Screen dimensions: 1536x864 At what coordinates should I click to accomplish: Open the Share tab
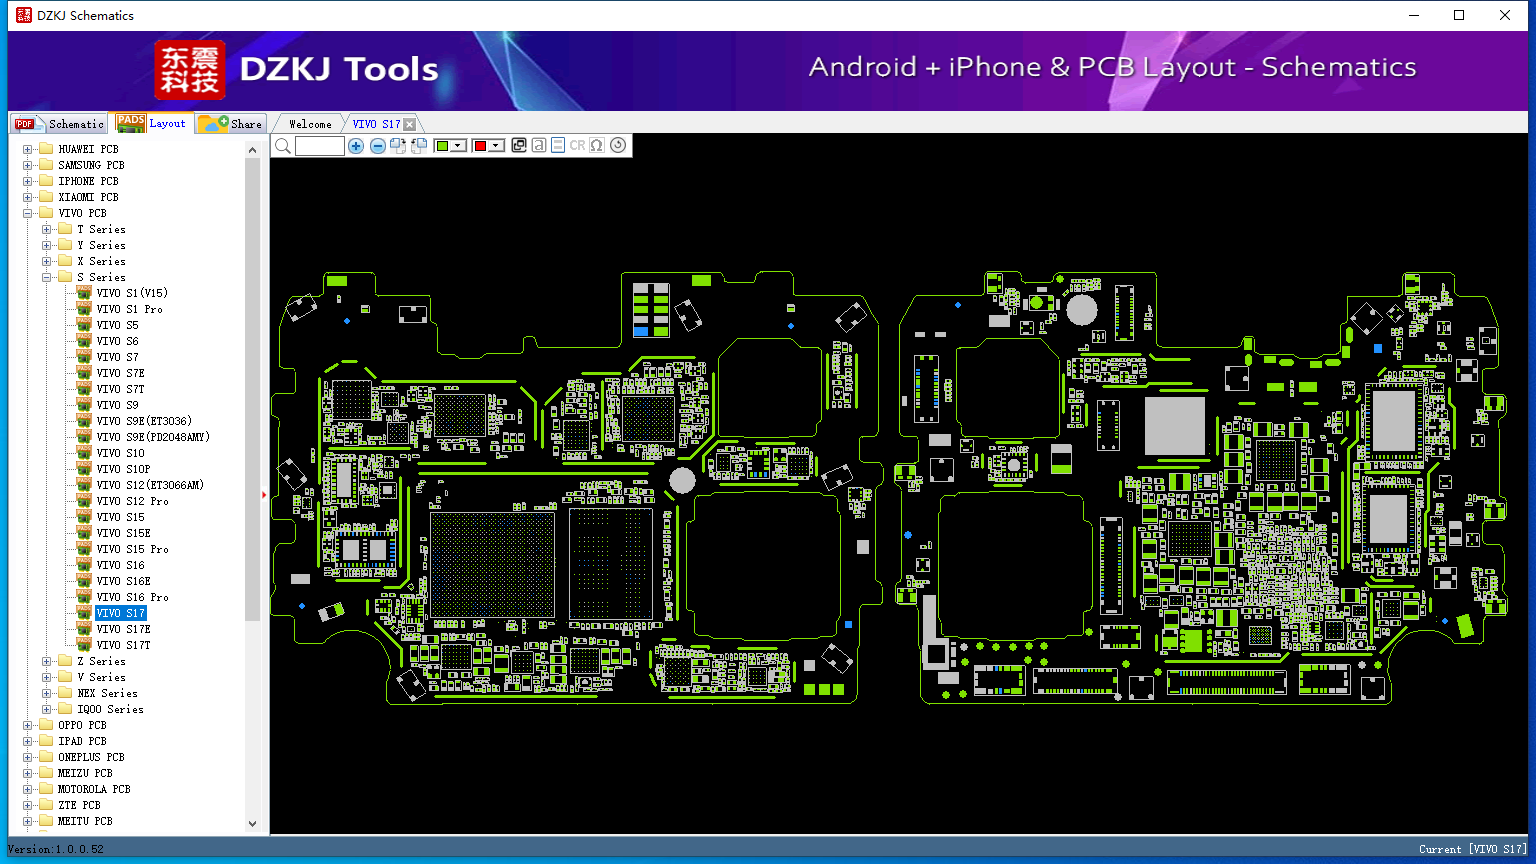pyautogui.click(x=230, y=124)
